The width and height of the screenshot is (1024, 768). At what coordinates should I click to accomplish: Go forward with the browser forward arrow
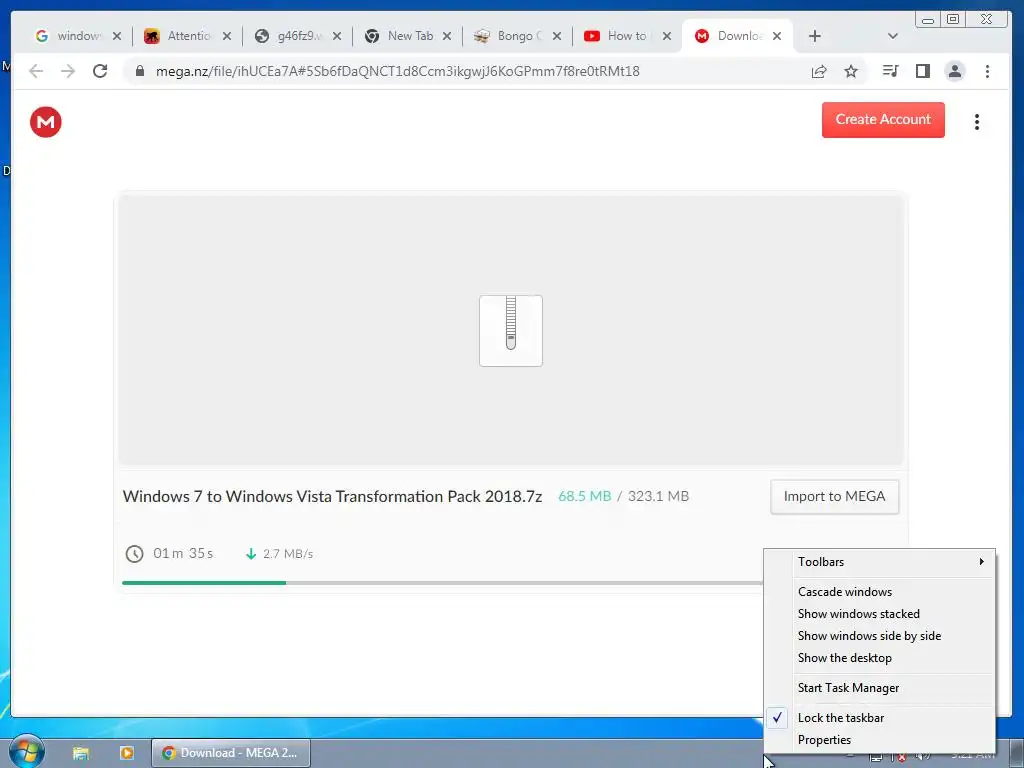point(68,71)
